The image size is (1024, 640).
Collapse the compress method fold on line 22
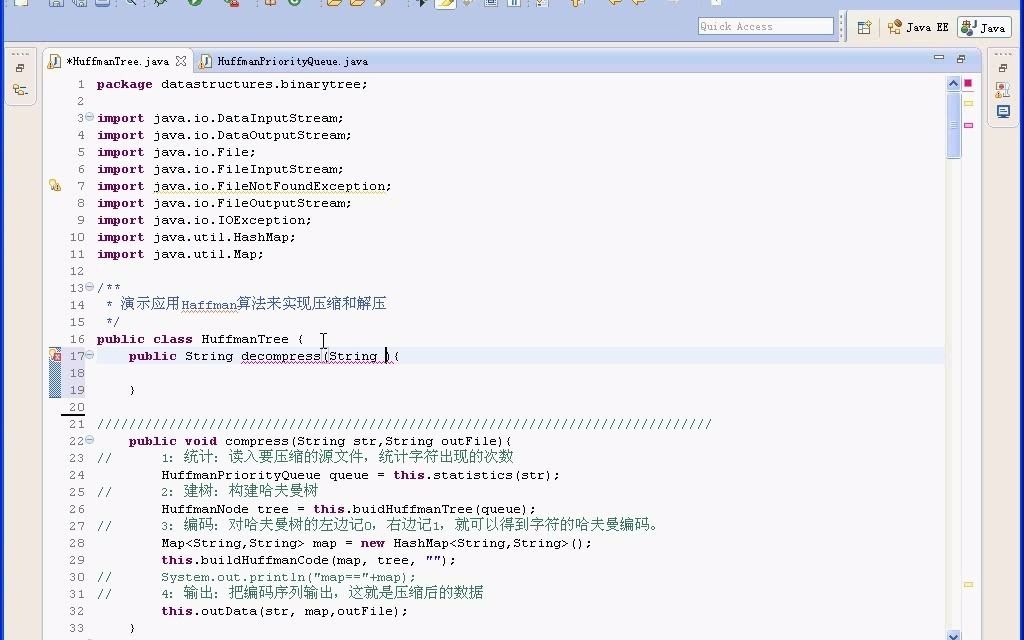(88, 440)
